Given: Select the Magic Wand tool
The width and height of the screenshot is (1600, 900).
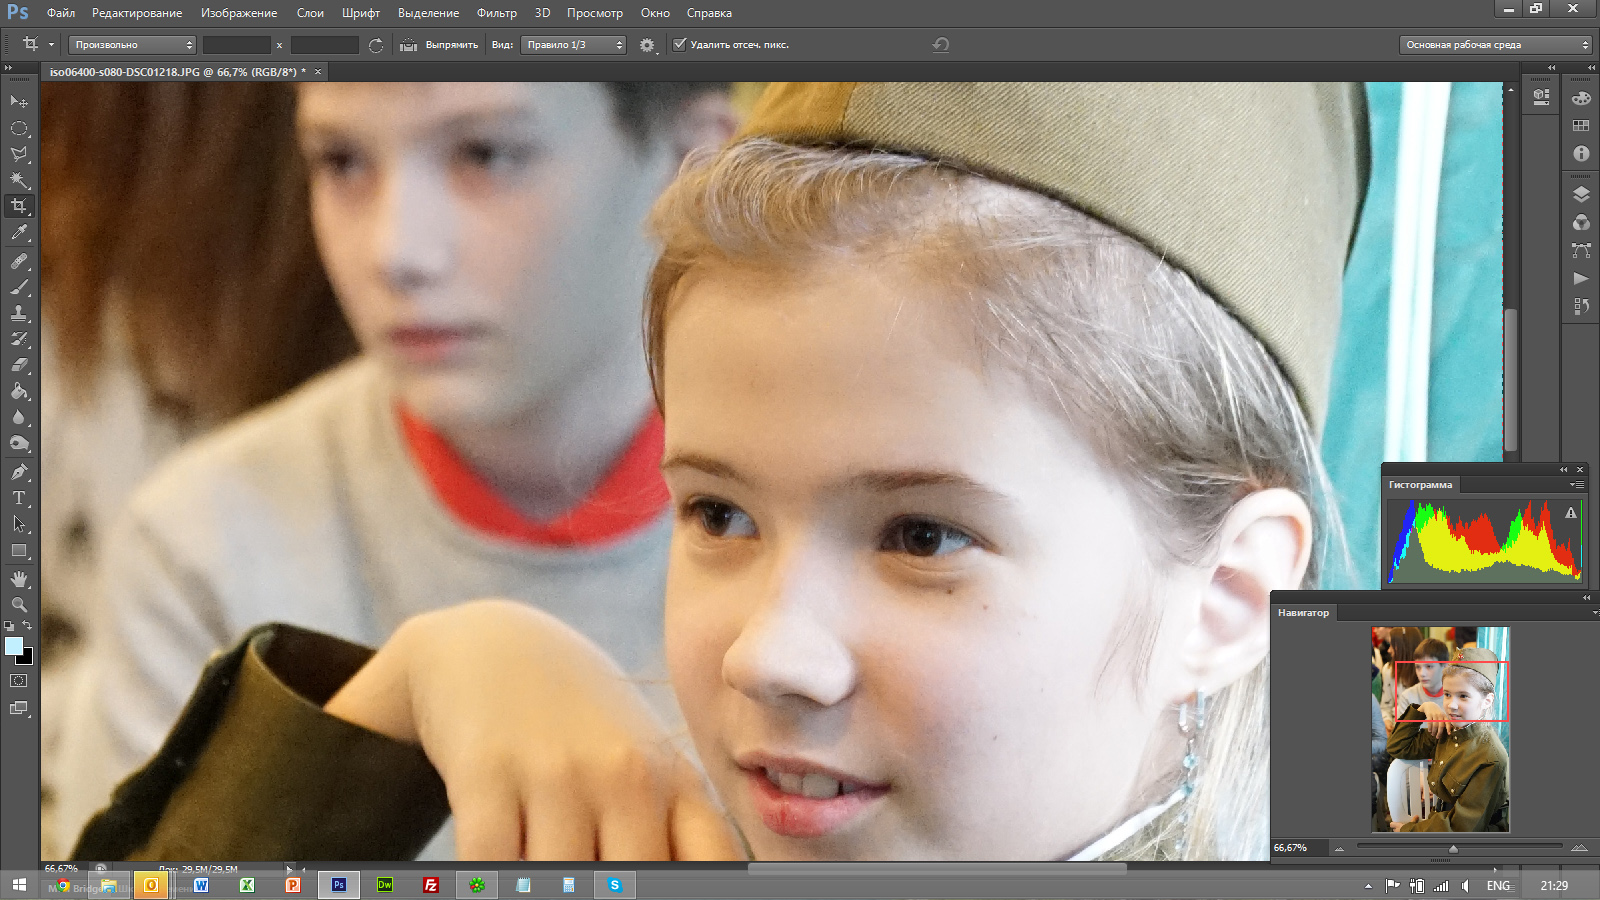Looking at the screenshot, I should [x=19, y=180].
